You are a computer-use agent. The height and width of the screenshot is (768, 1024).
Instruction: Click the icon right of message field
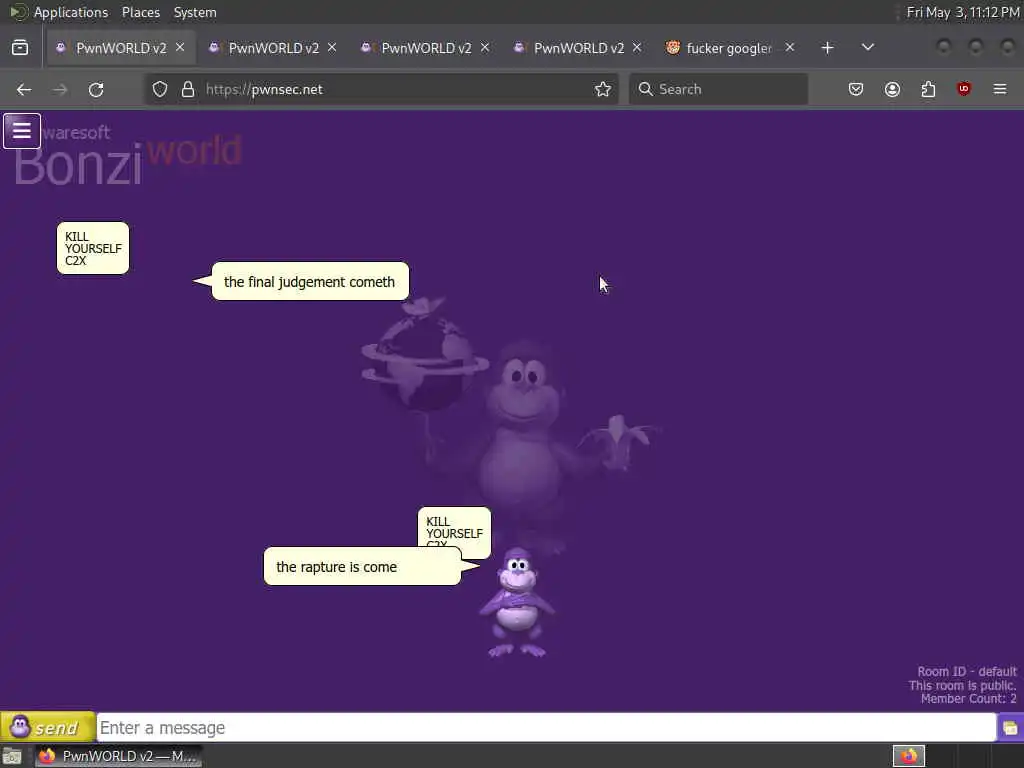point(1010,728)
